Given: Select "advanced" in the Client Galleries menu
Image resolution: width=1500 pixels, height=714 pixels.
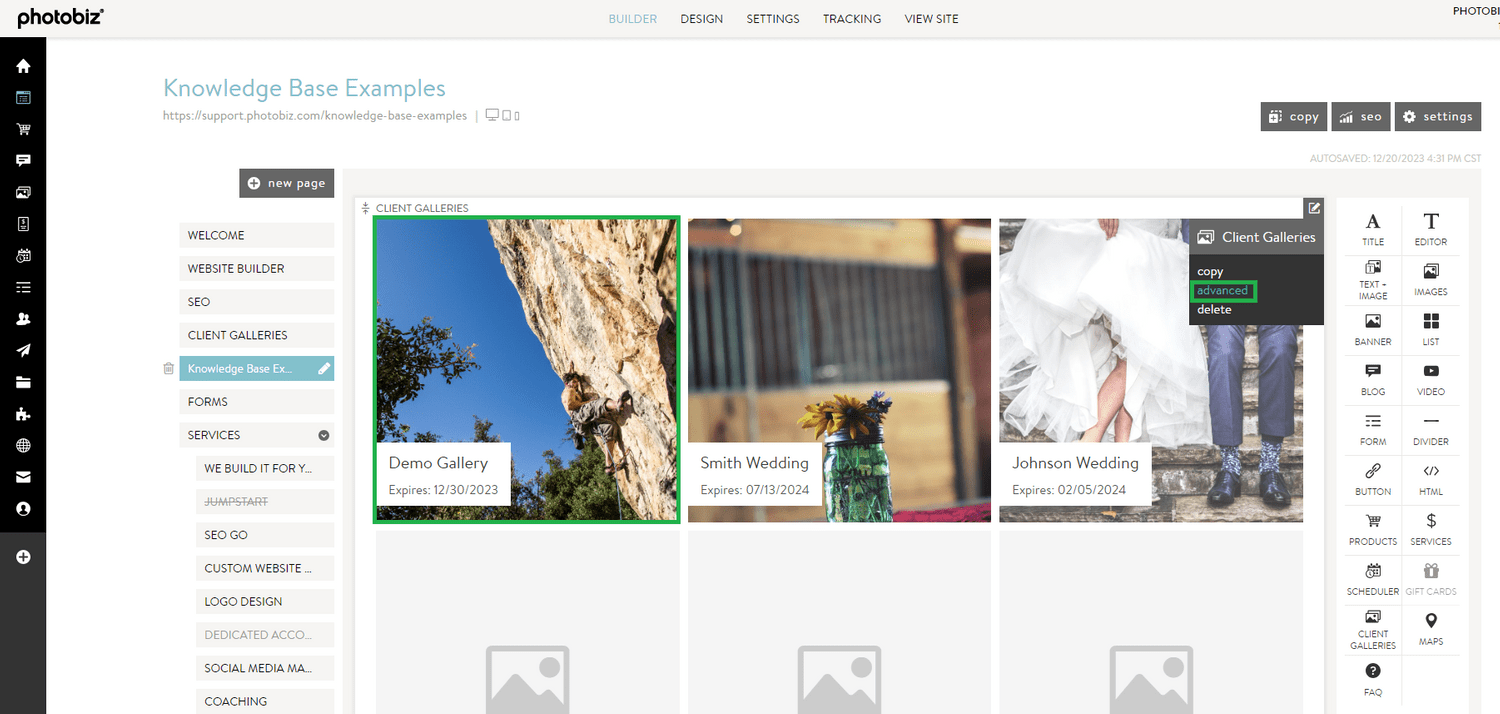Looking at the screenshot, I should (1222, 290).
